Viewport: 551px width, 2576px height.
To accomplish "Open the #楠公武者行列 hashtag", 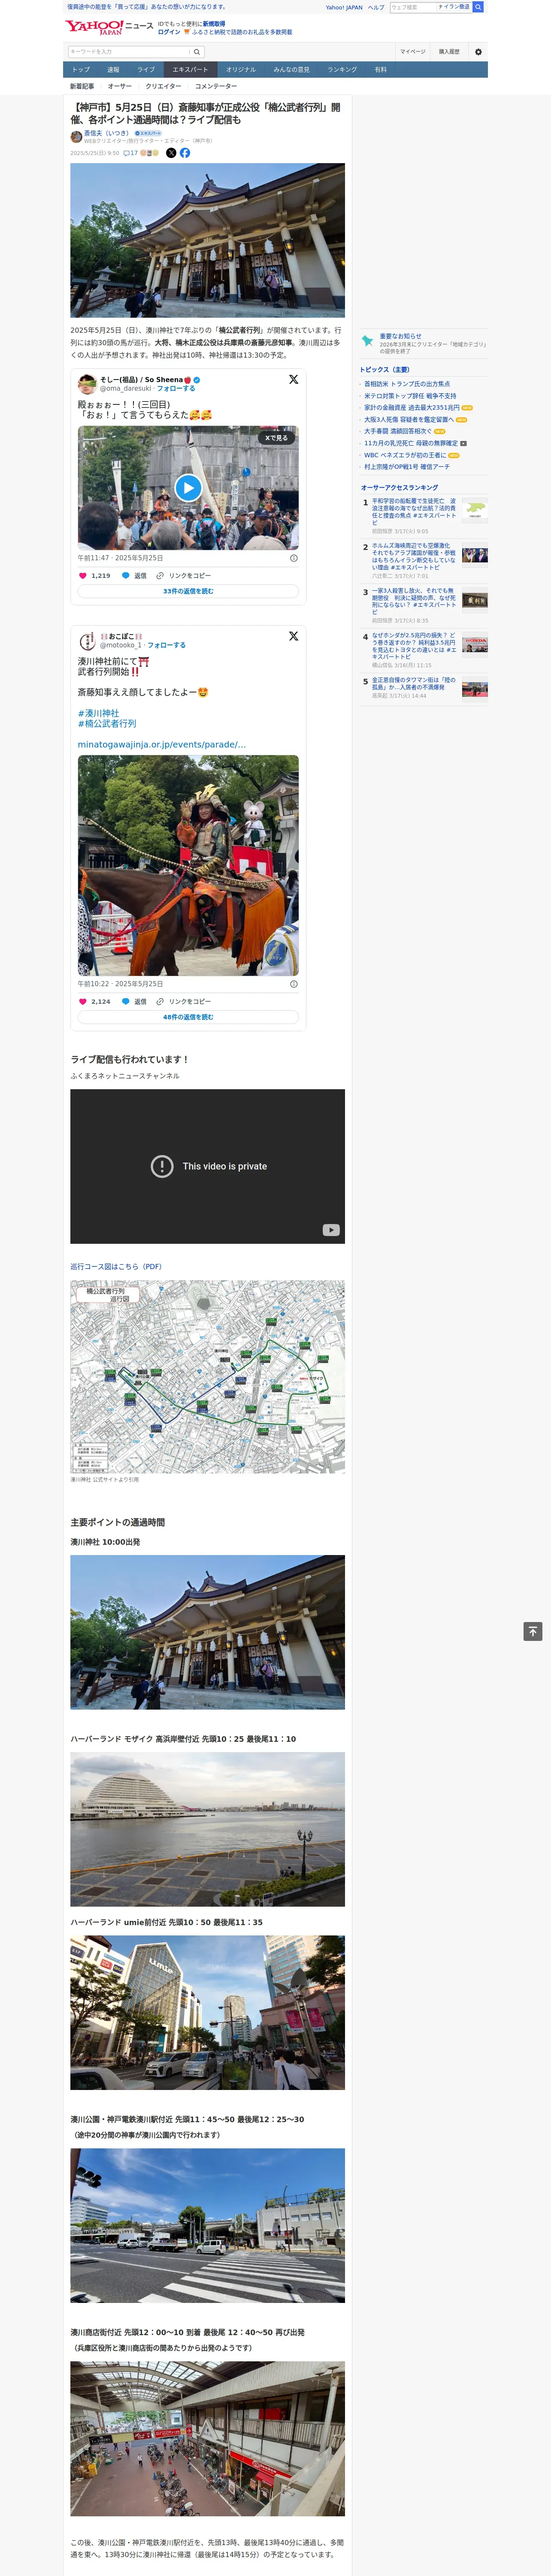I will click(x=107, y=723).
